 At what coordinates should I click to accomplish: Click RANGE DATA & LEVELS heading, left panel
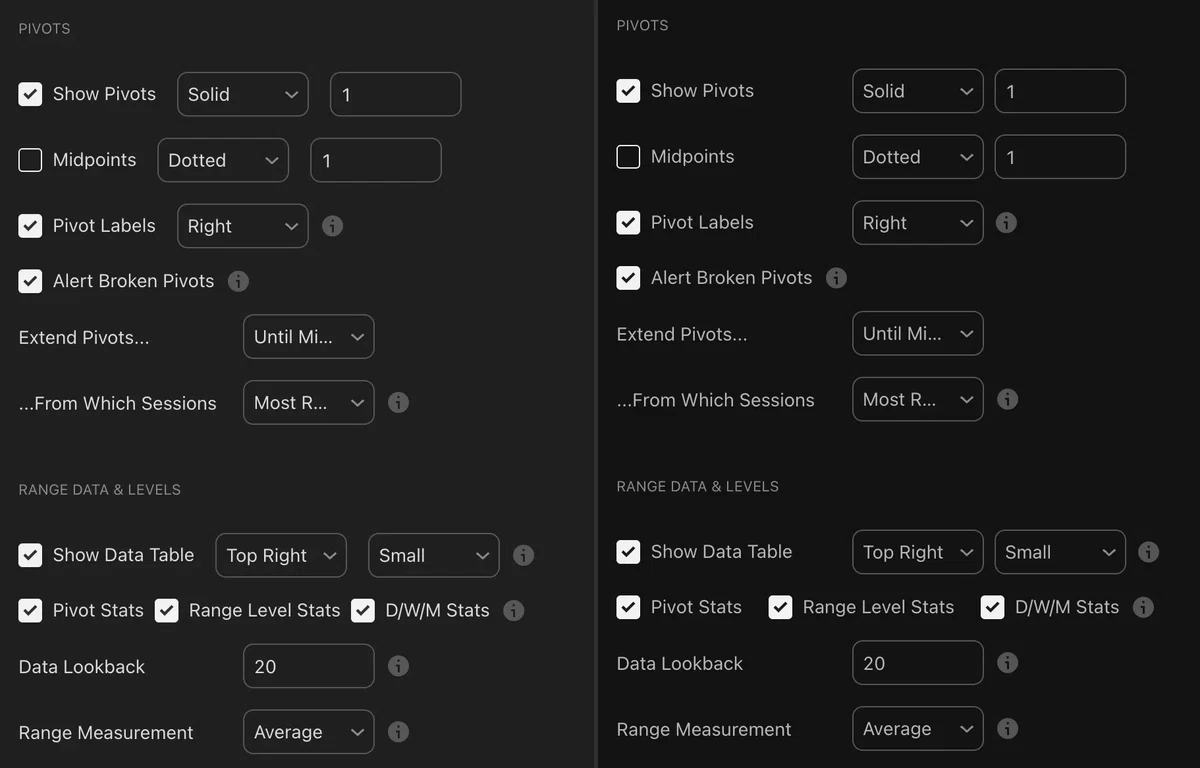point(100,489)
